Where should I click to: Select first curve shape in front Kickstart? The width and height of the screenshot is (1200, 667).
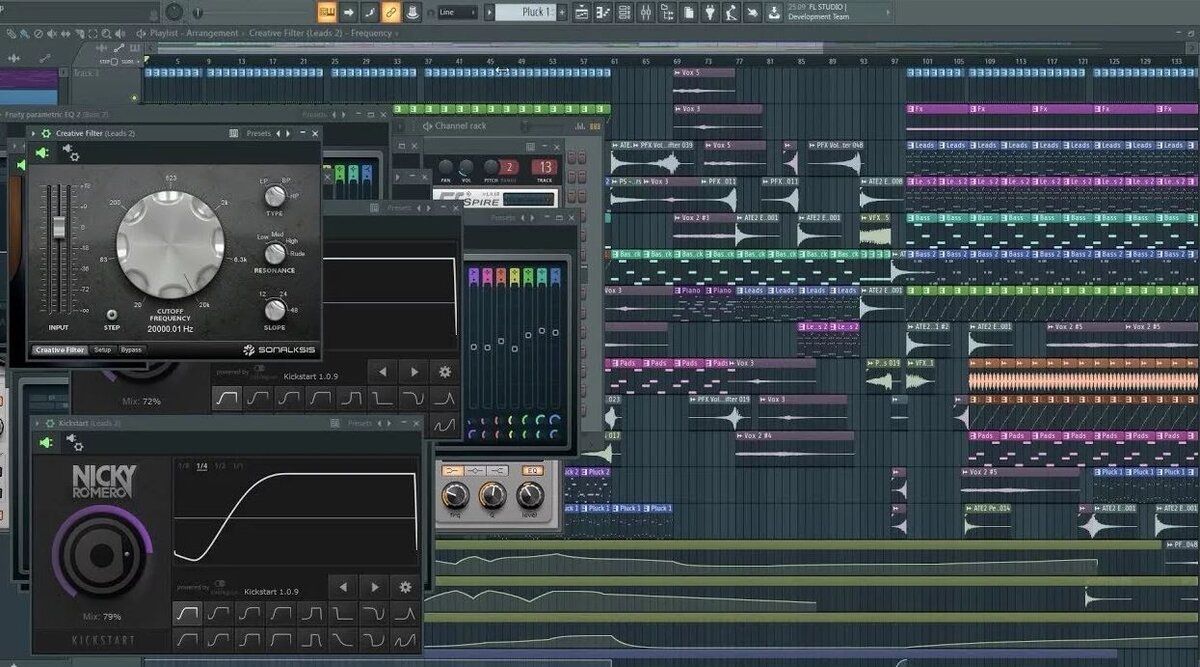[x=186, y=612]
